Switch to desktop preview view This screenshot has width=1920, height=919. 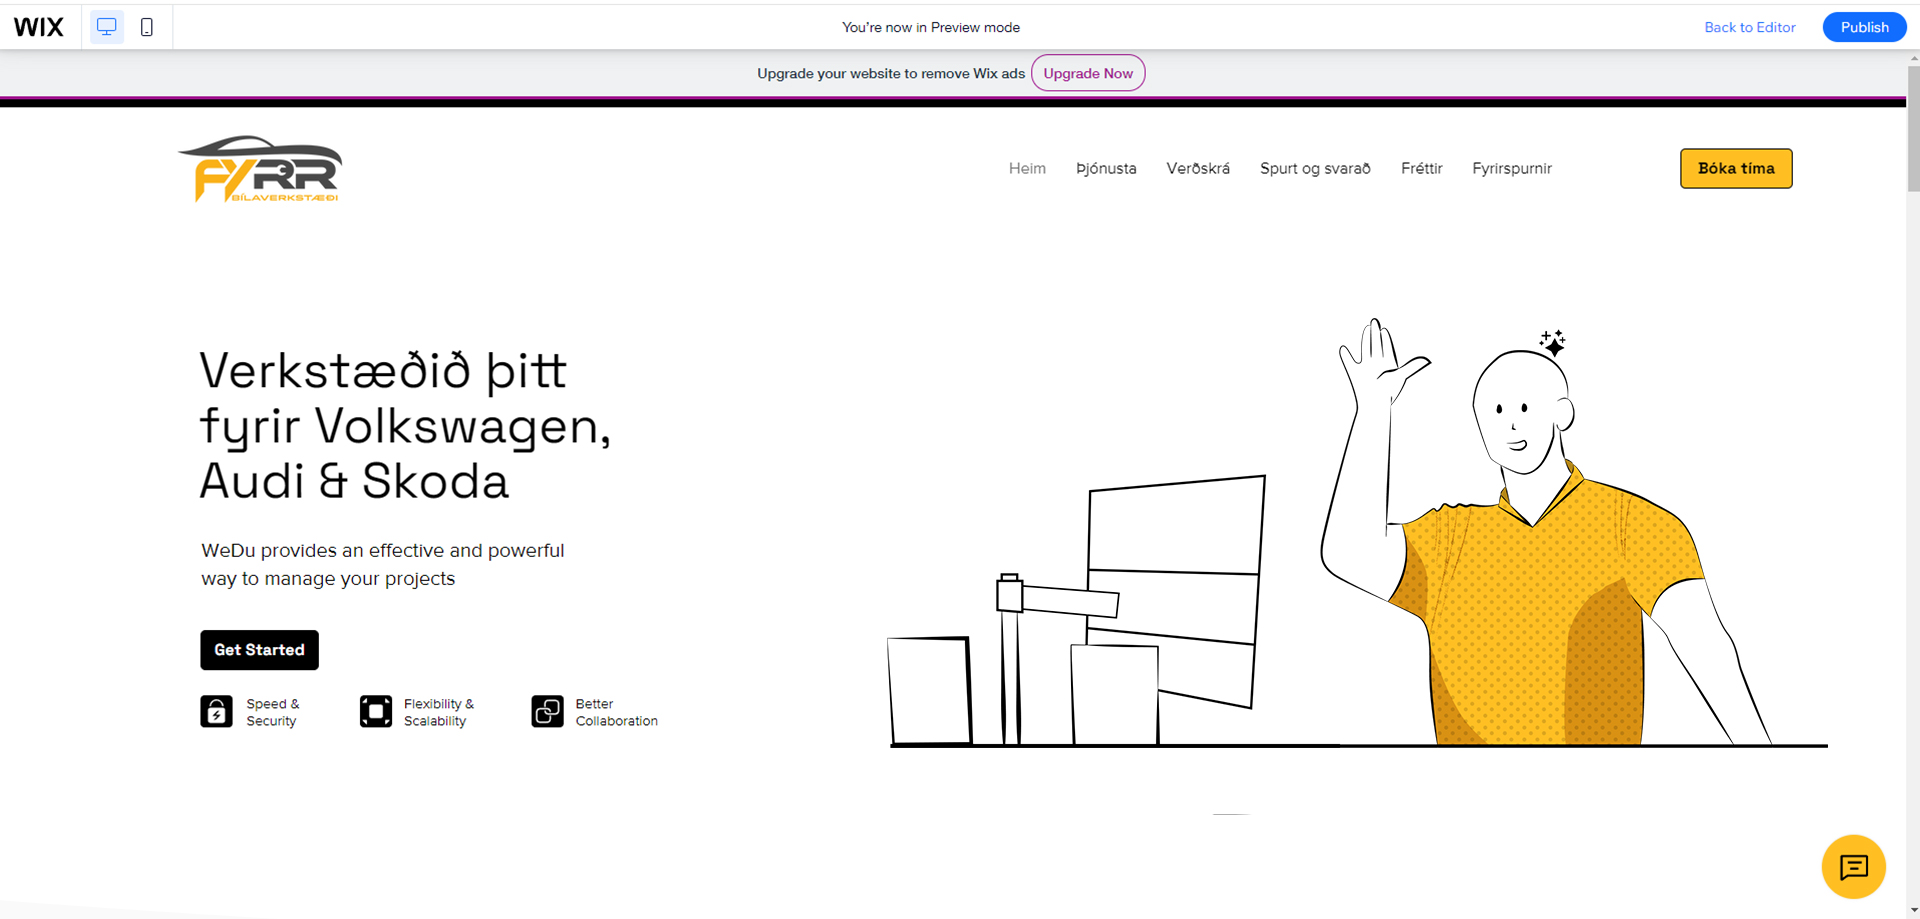[107, 27]
